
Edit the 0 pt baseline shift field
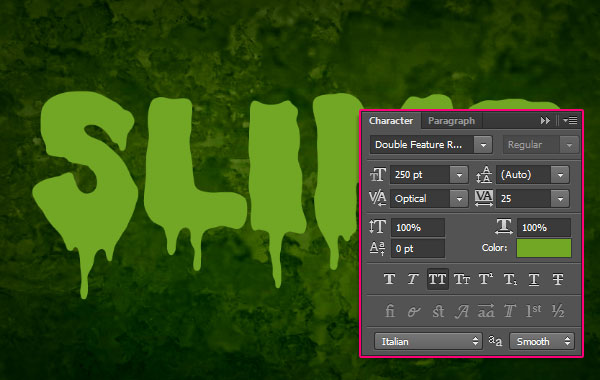coord(417,249)
